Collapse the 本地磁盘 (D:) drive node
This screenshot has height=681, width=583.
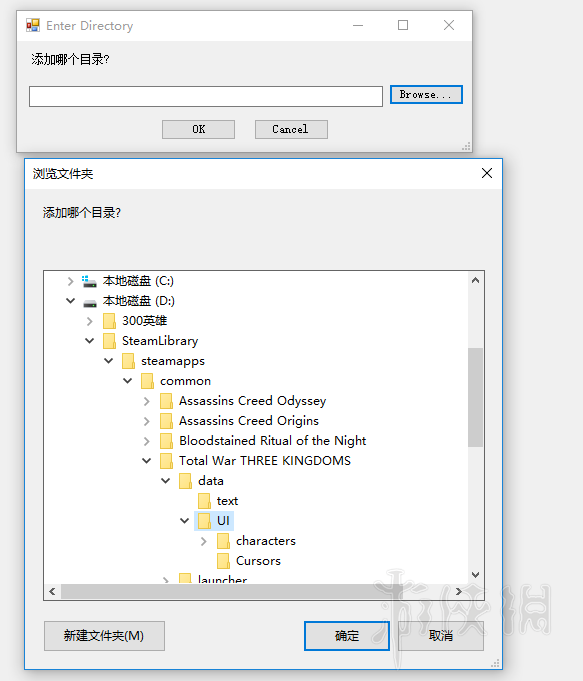click(70, 301)
